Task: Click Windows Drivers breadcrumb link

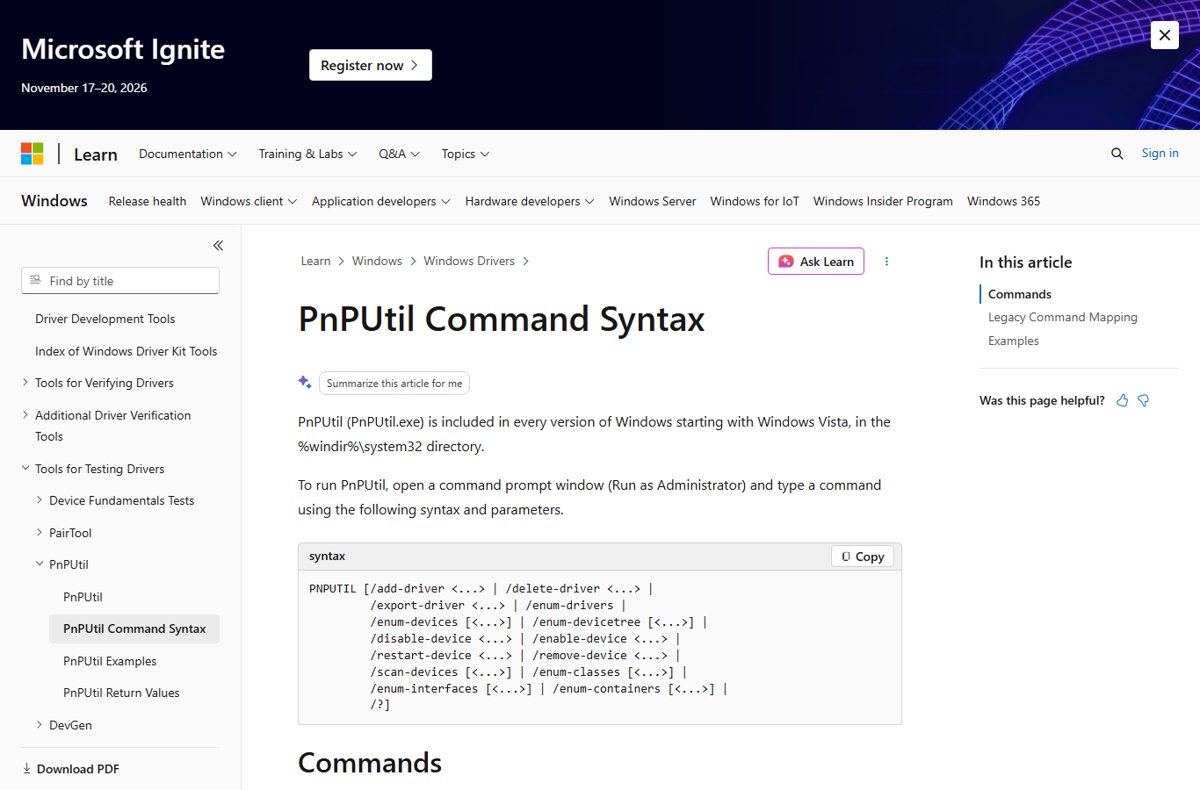Action: 469,261
